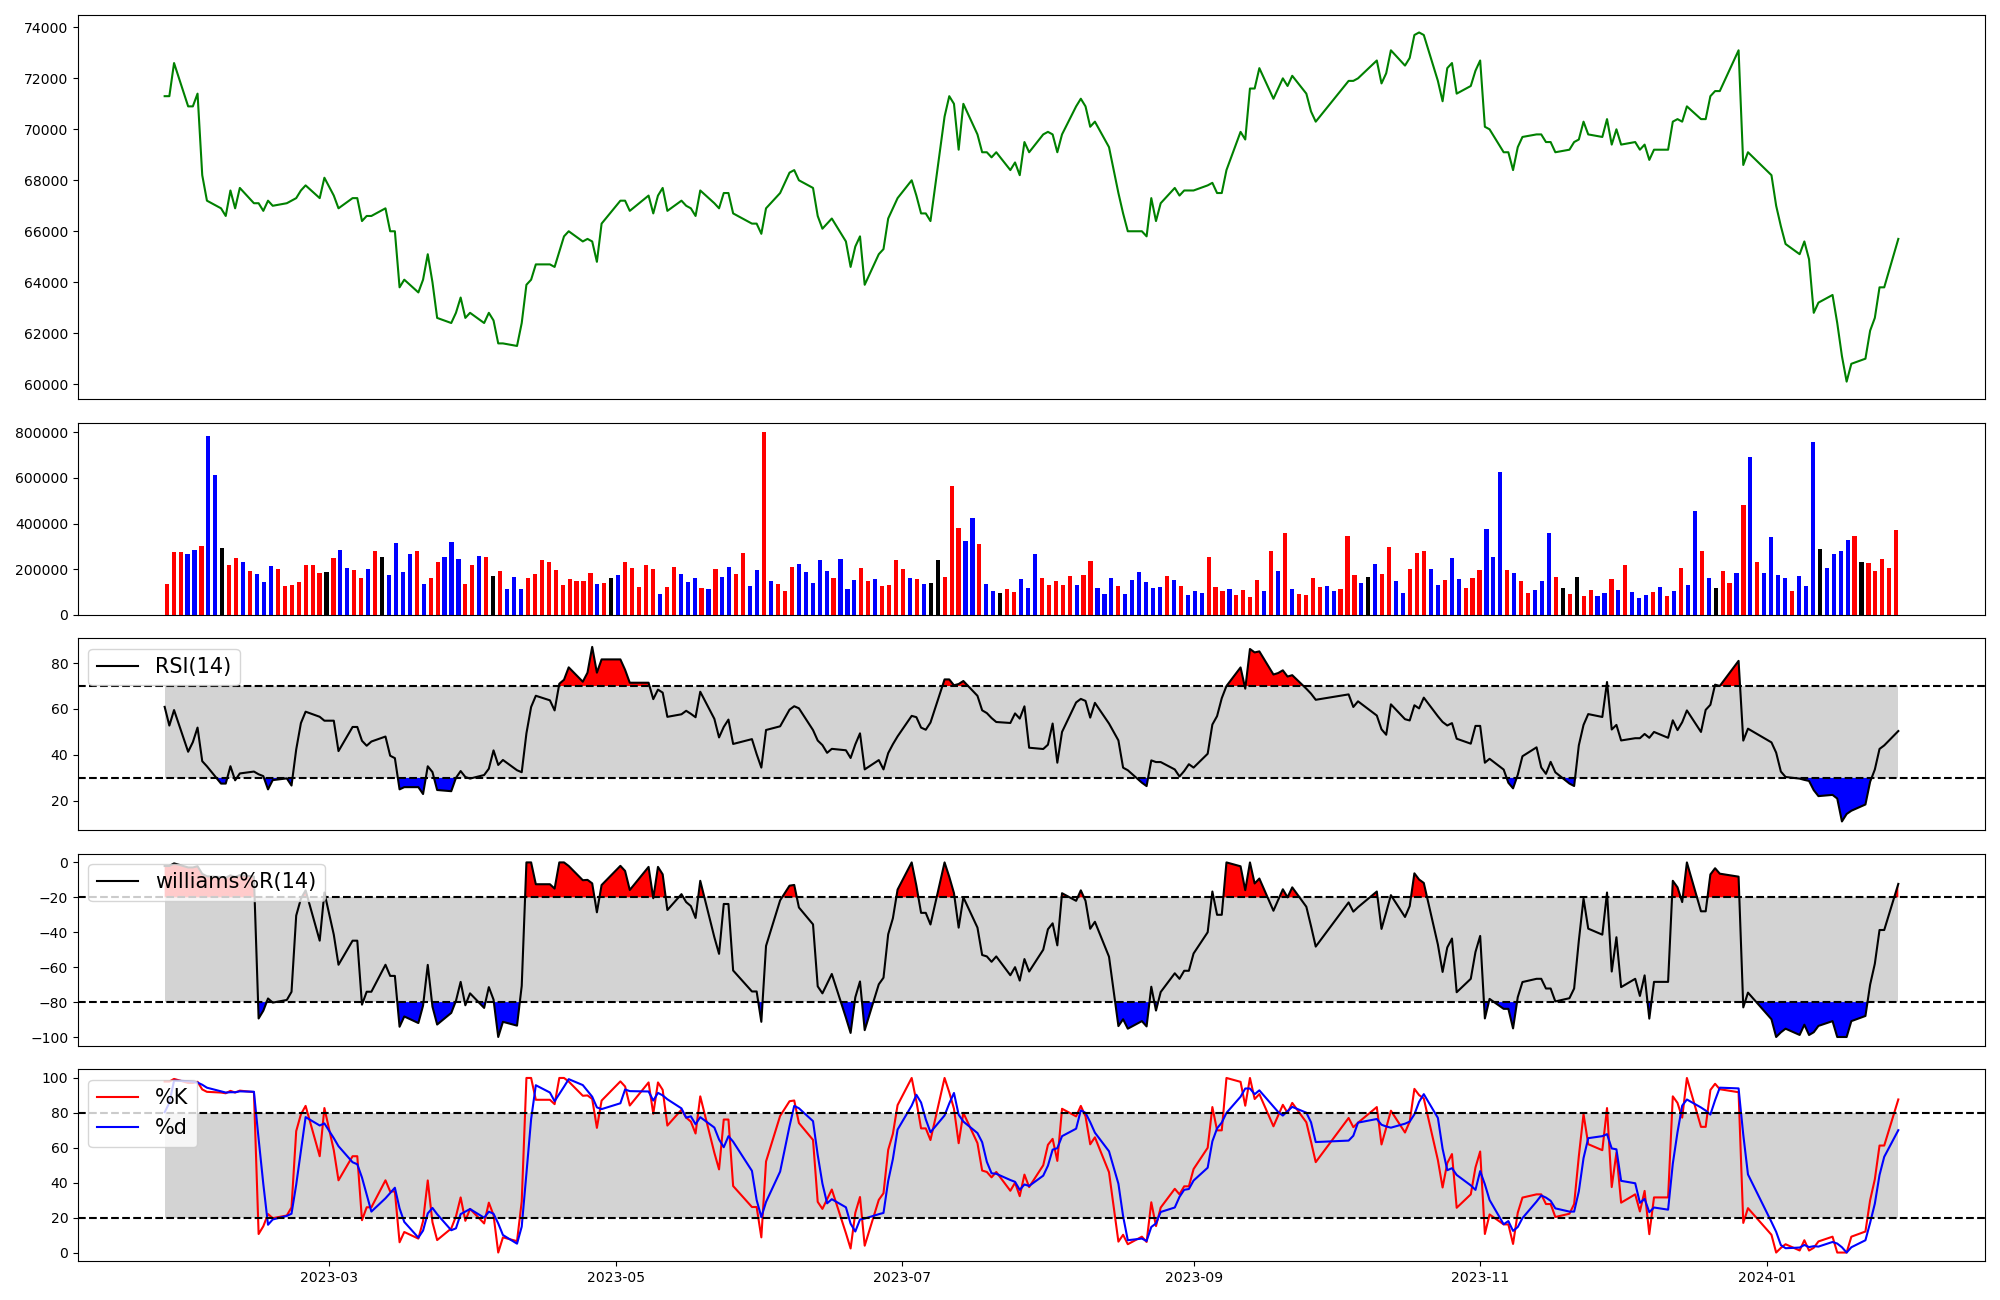Screen dimensions: 2000x1300
Task: Click the 2023-03 x-axis date label
Action: [329, 1277]
